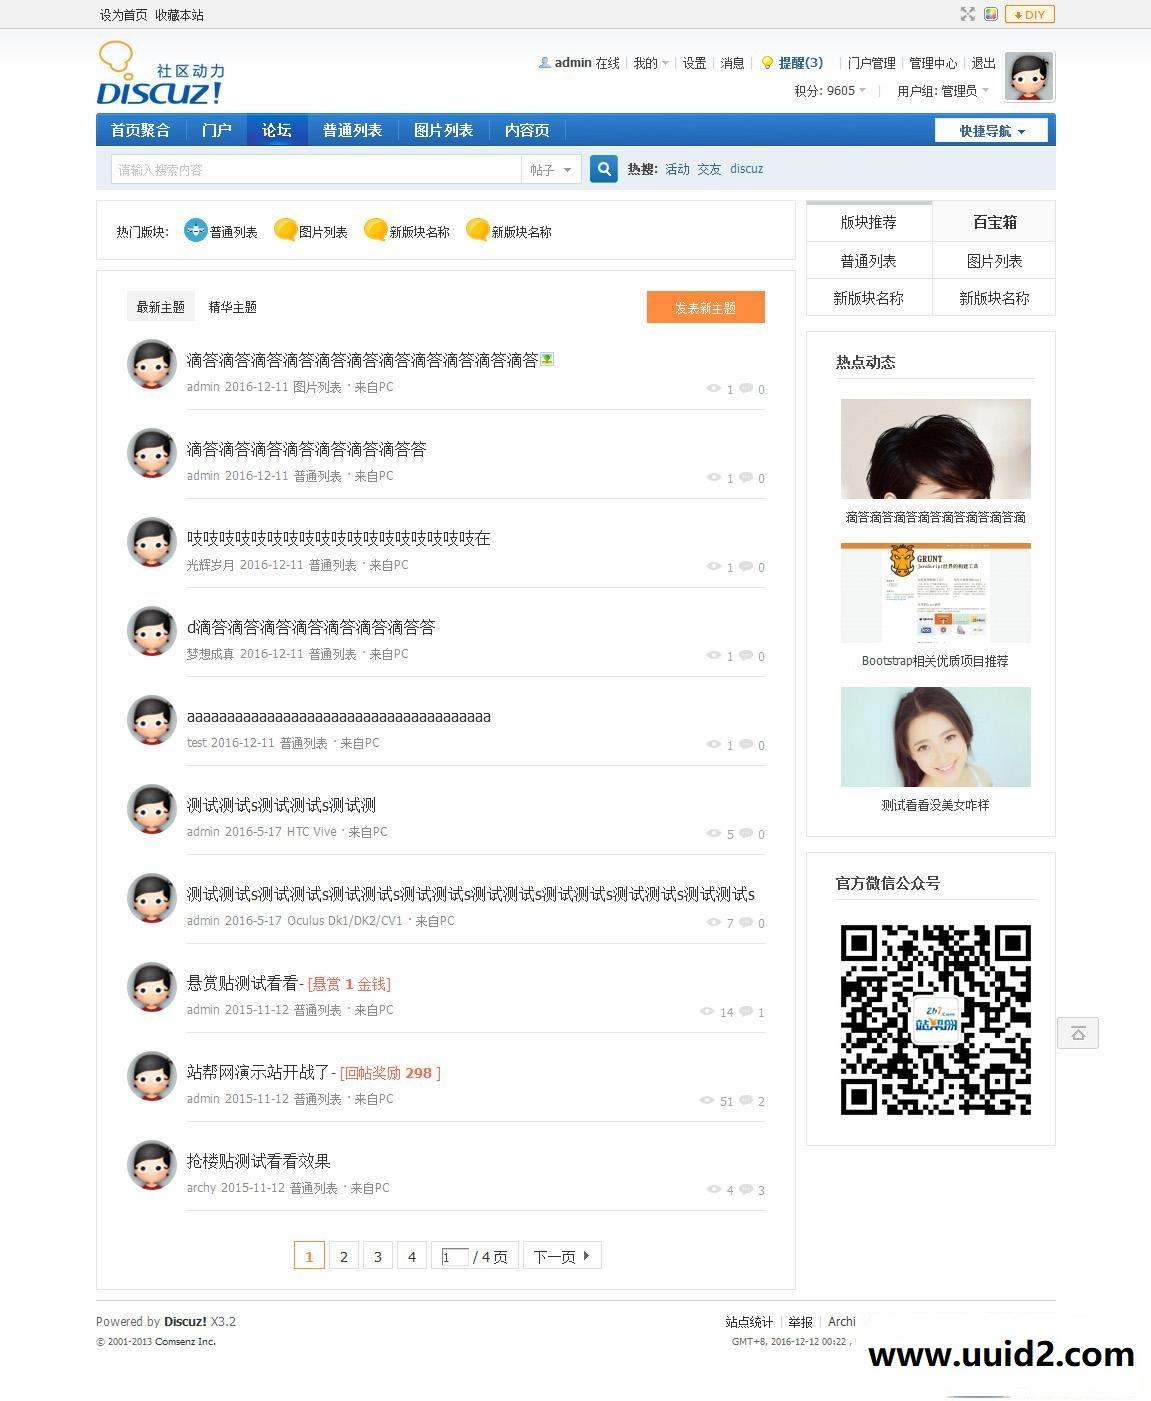The height and width of the screenshot is (1401, 1151).
Task: Open the admin avatar in the header
Action: click(x=1028, y=76)
